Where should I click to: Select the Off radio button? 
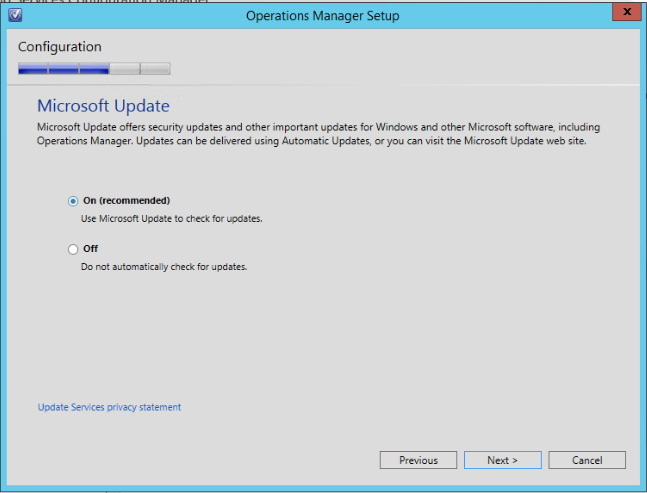[x=73, y=249]
